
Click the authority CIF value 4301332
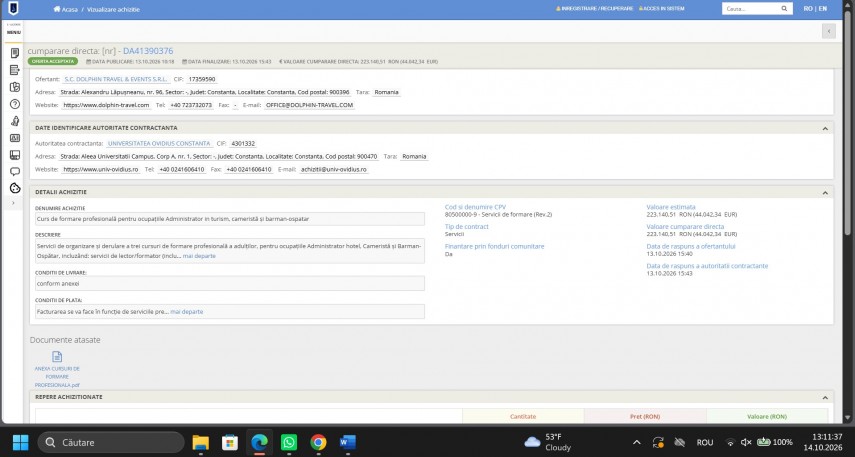tap(243, 143)
